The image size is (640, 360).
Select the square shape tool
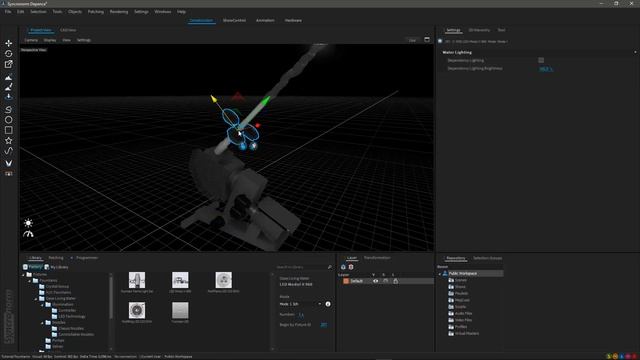[9, 130]
